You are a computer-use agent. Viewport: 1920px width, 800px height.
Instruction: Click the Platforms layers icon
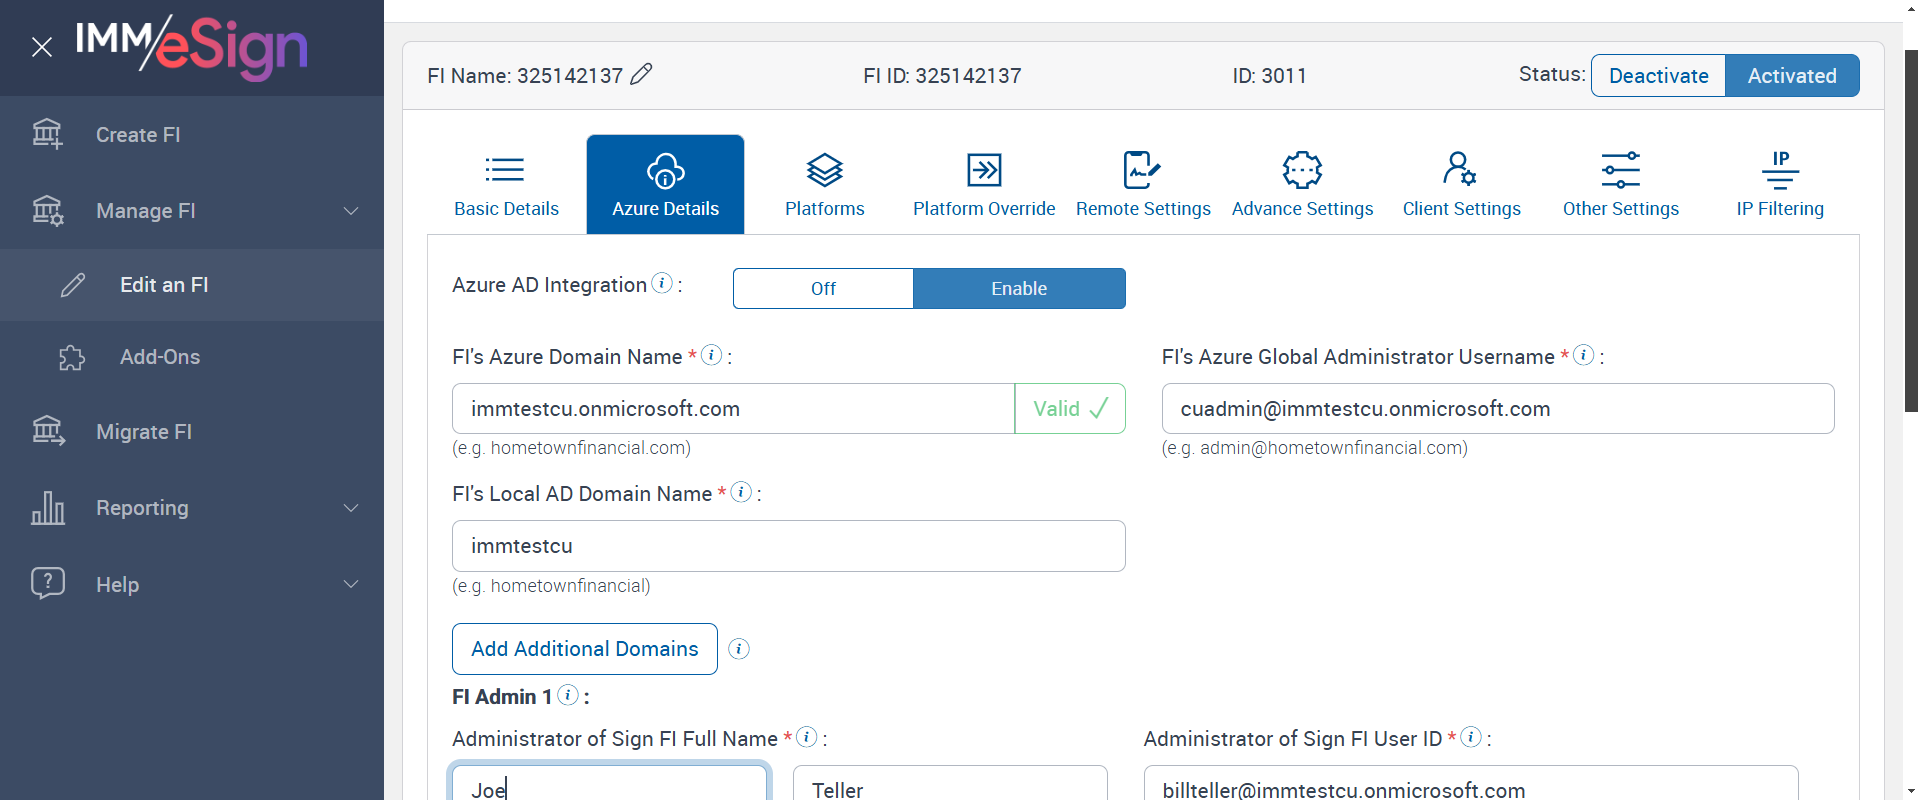click(x=825, y=170)
